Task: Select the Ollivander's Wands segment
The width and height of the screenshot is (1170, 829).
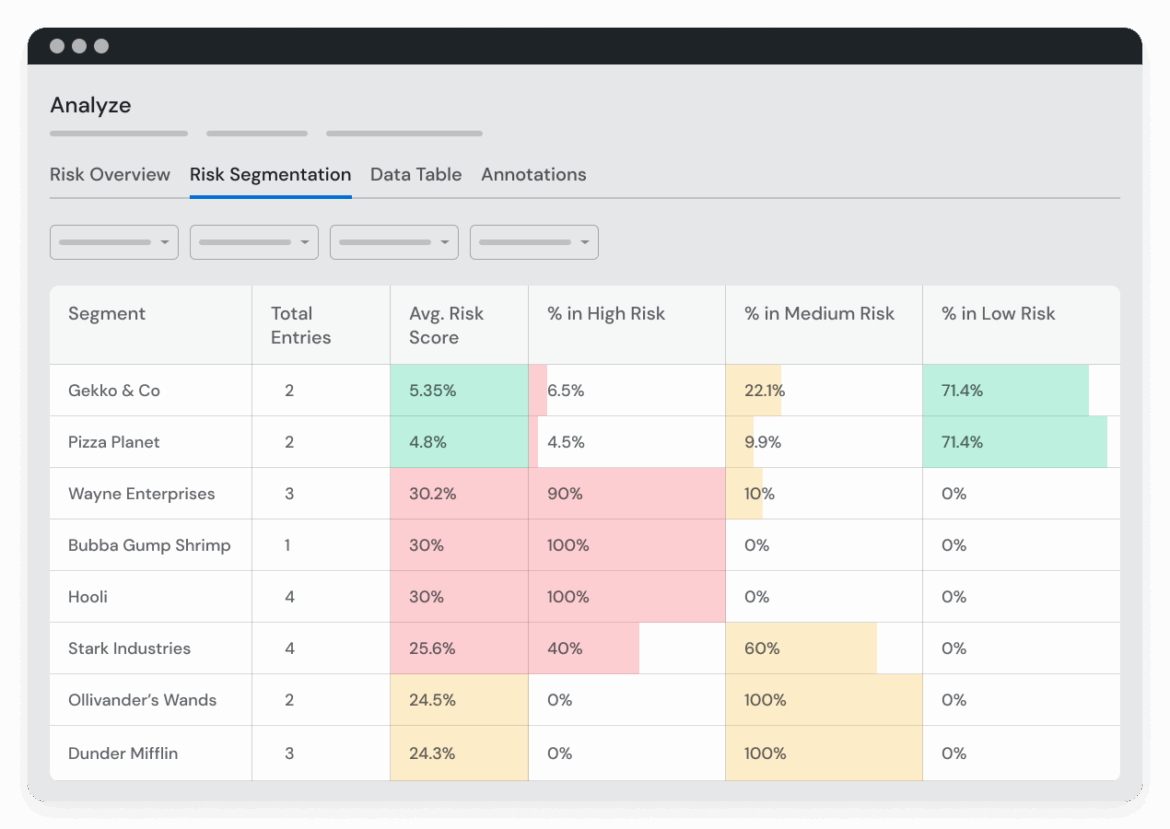Action: 143,700
